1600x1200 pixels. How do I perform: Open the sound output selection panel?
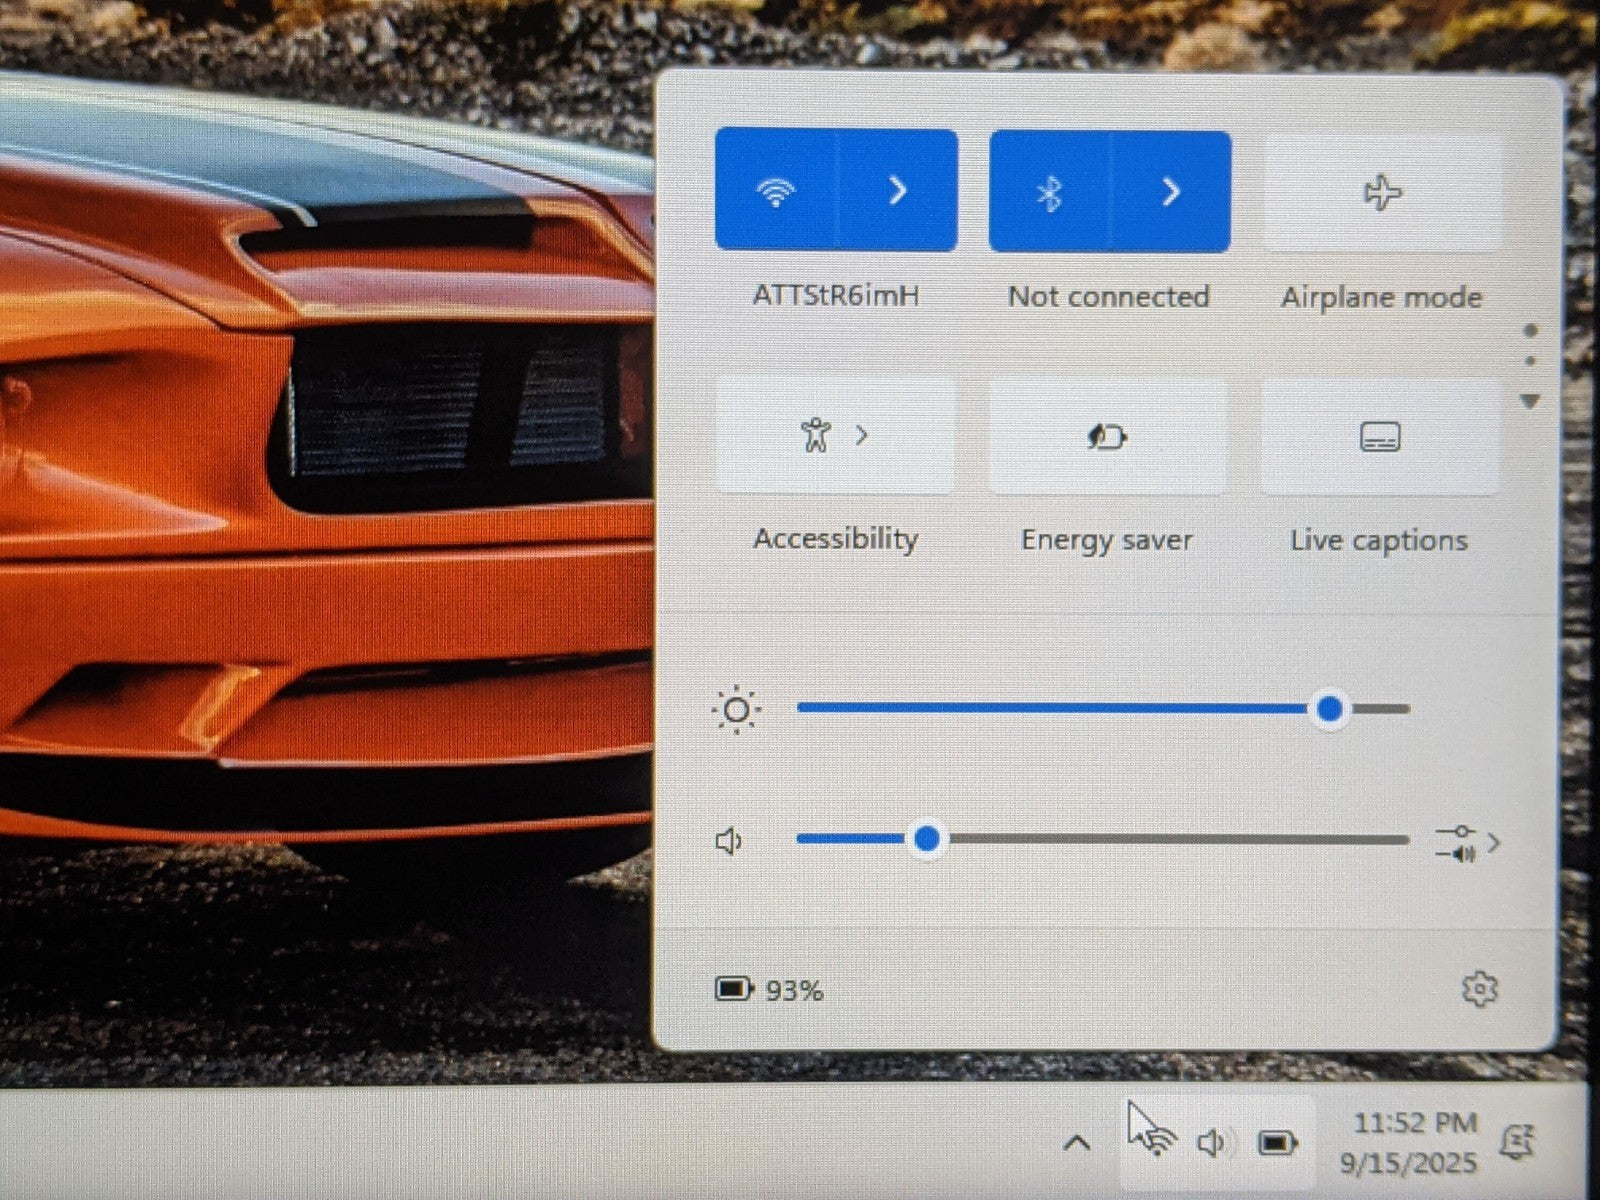coord(1468,843)
